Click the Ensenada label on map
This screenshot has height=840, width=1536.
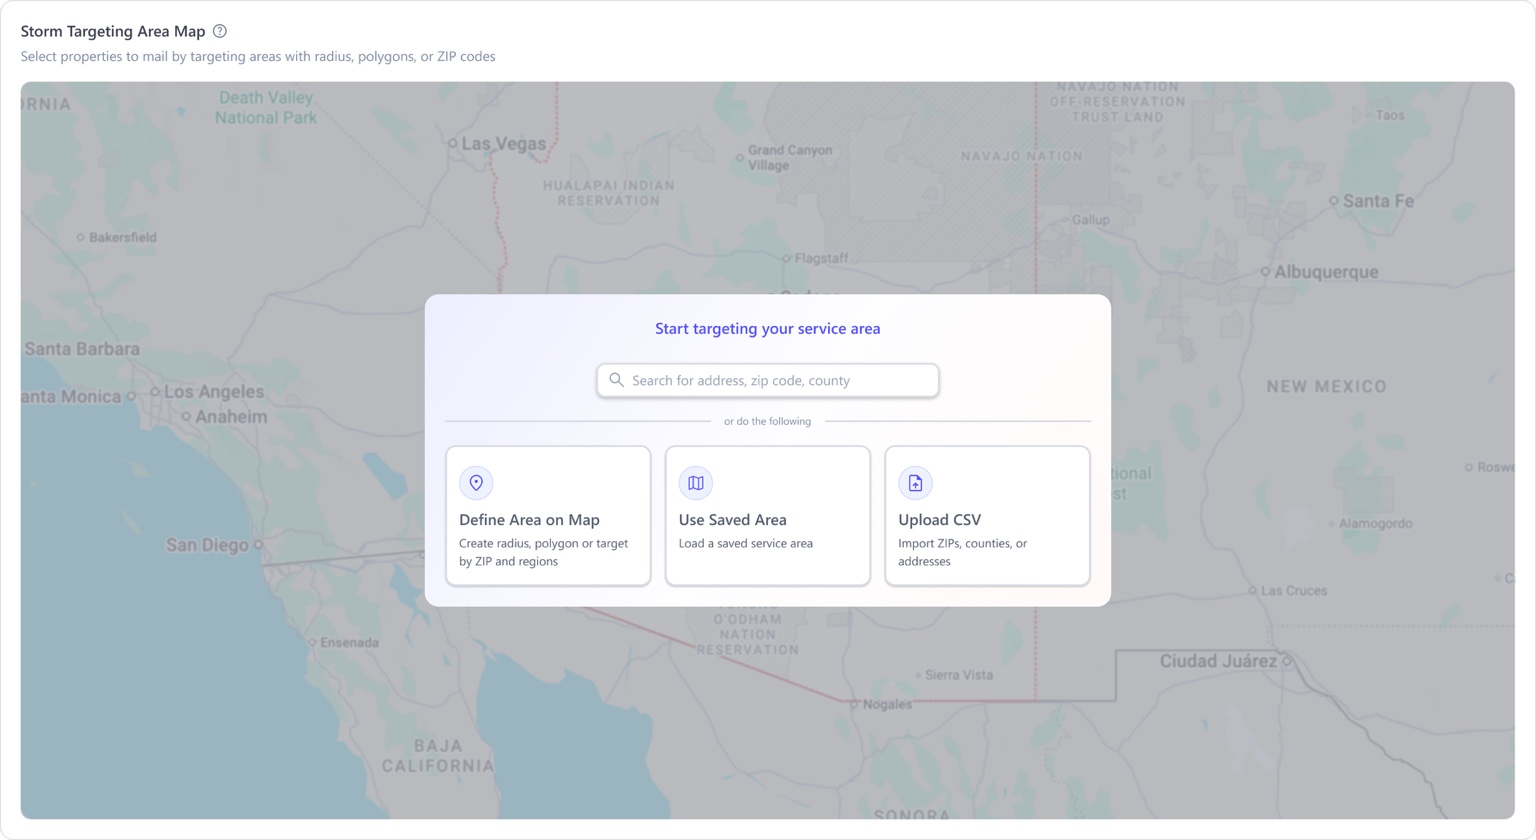pyautogui.click(x=349, y=642)
